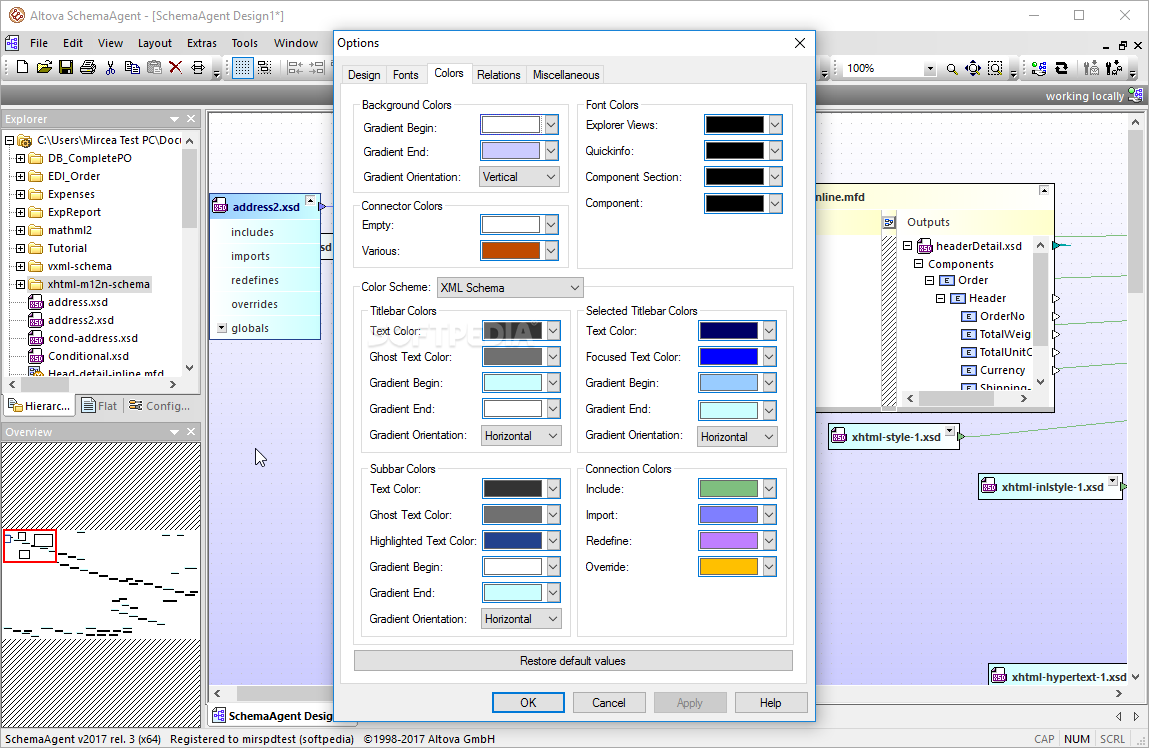Collapse the address2.xsd component box

pyautogui.click(x=311, y=200)
